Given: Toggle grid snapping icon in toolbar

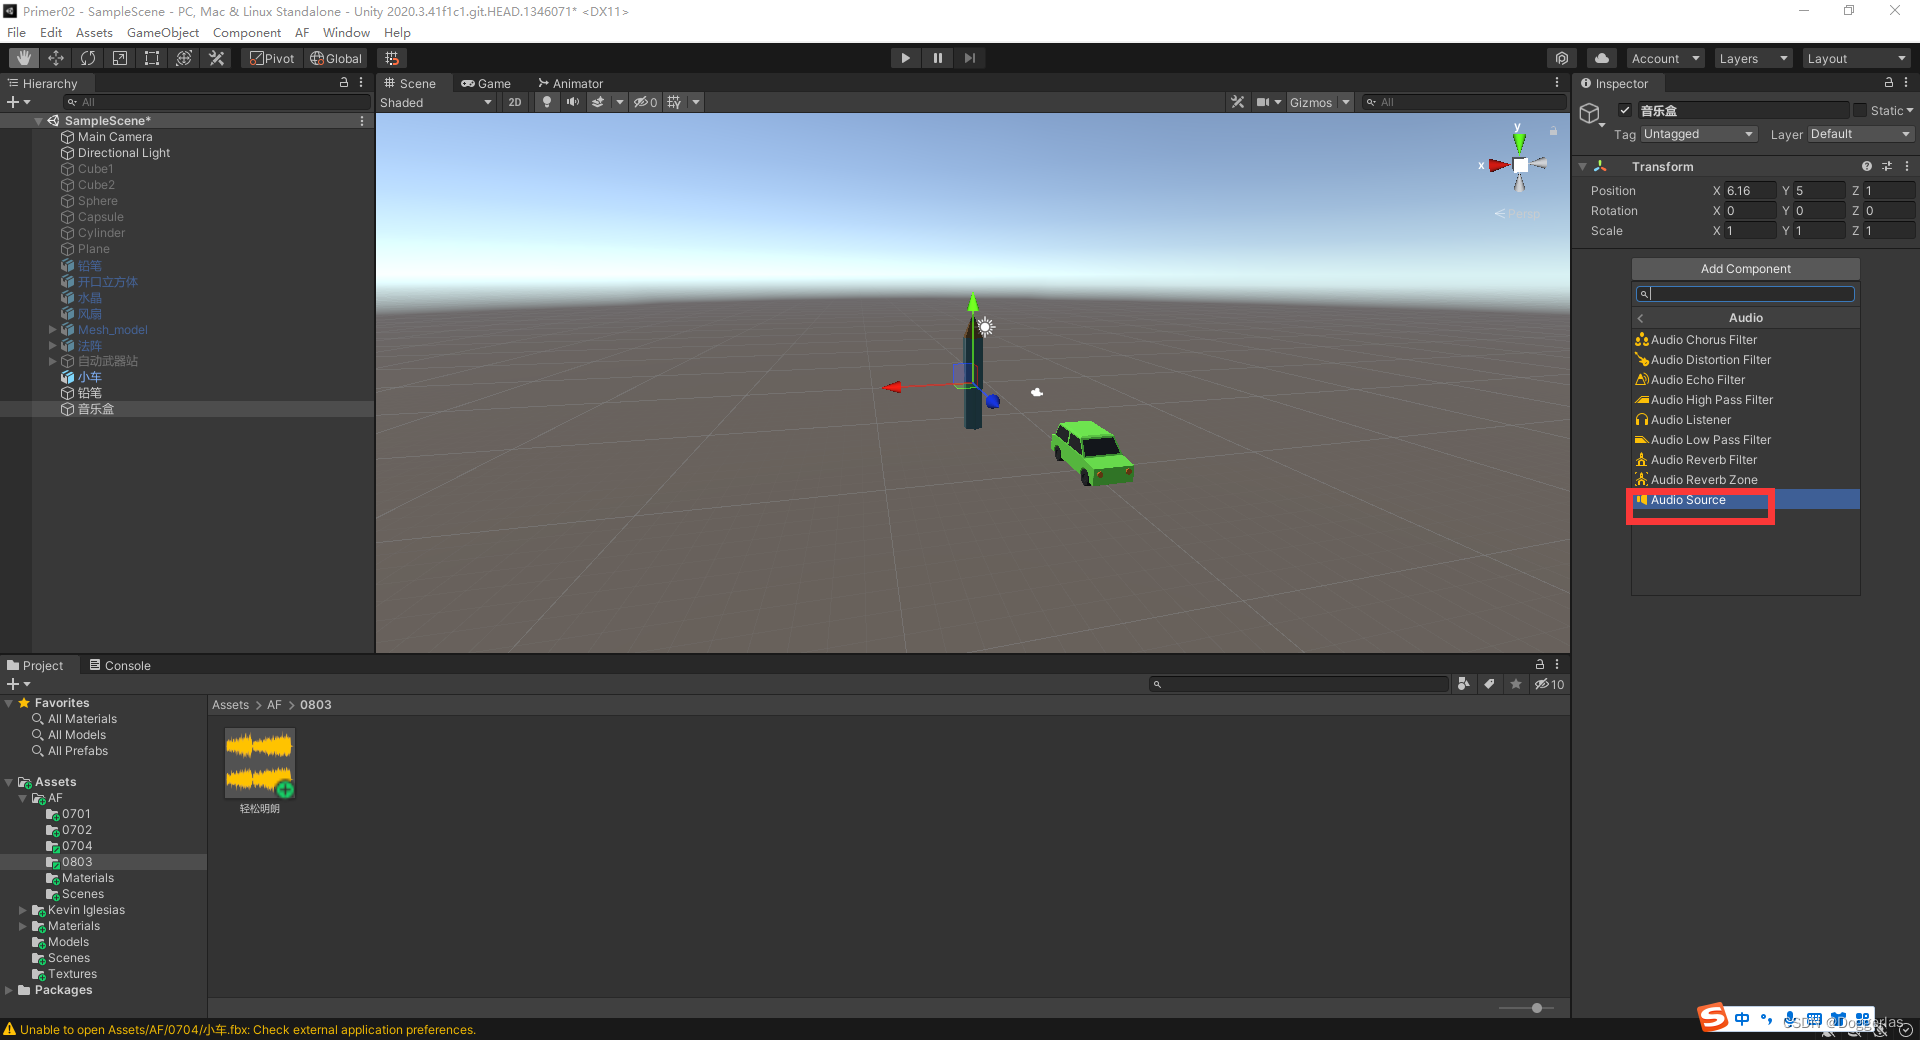Looking at the screenshot, I should coord(392,58).
